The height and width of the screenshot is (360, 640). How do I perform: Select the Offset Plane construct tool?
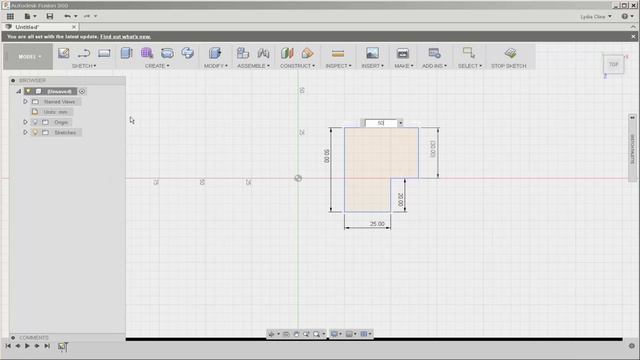point(287,53)
